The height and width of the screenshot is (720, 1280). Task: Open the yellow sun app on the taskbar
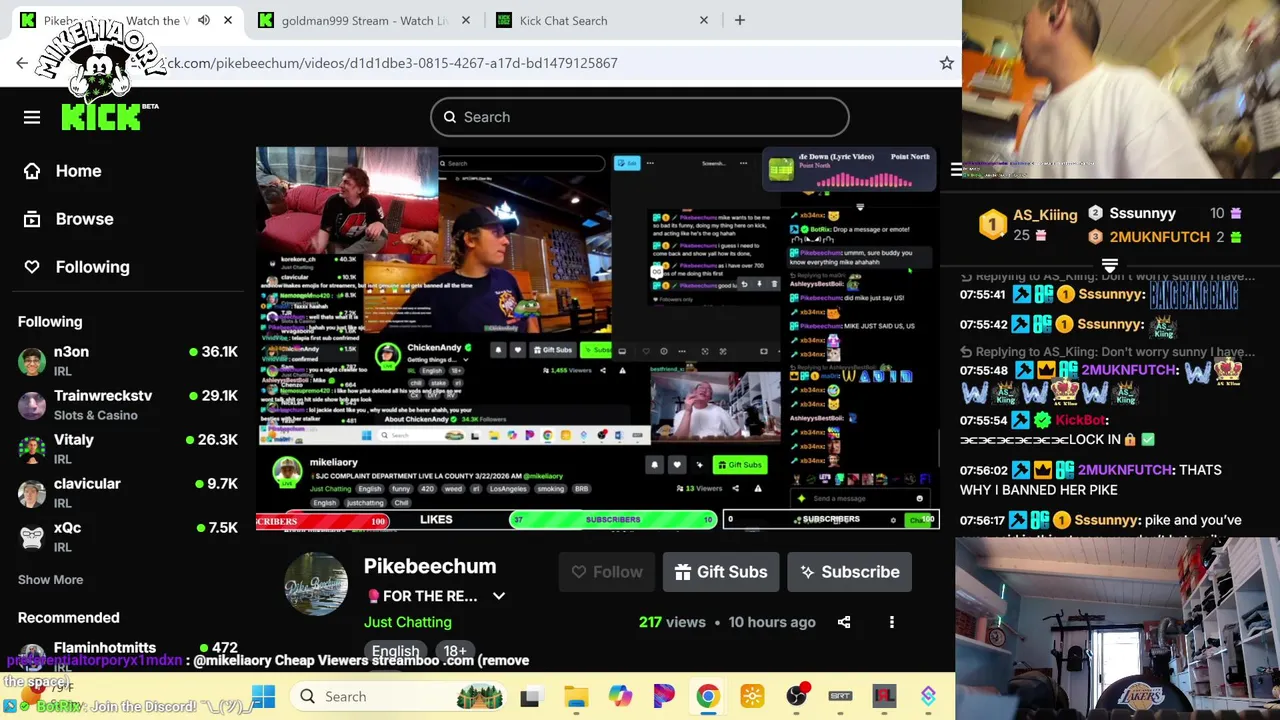pos(752,696)
